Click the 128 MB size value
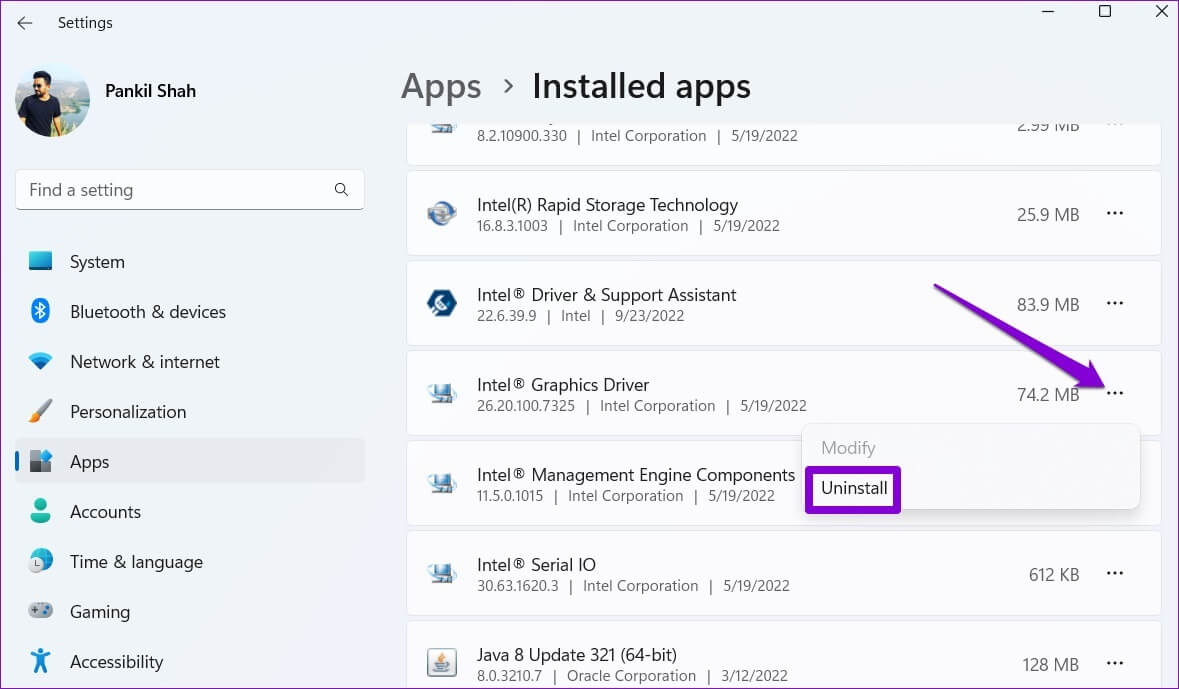This screenshot has width=1179, height=689. (x=1050, y=665)
